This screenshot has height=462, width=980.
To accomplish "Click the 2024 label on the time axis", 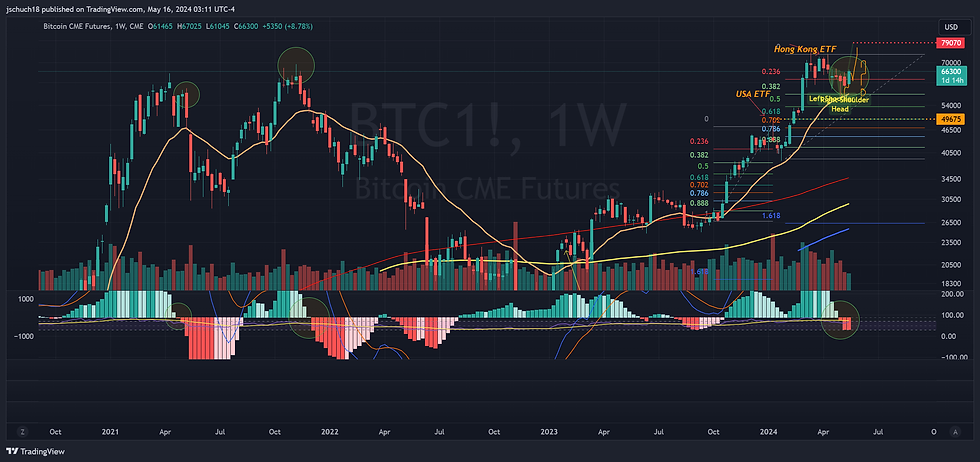I will [769, 432].
